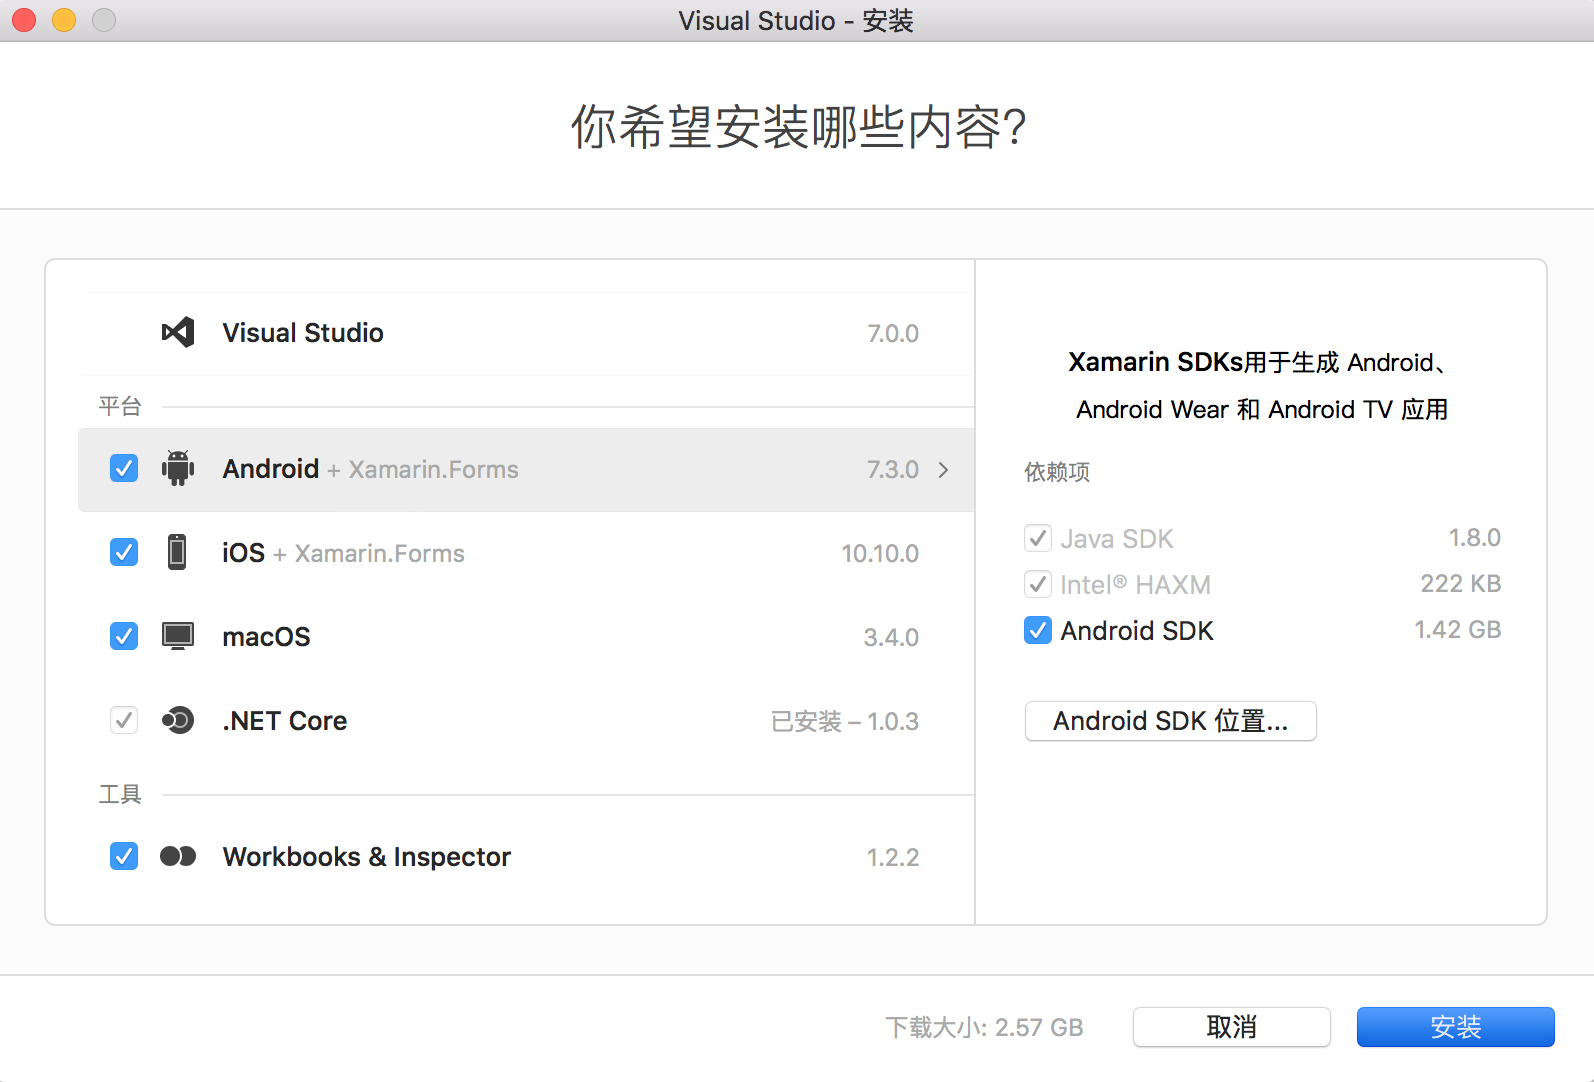1594x1082 pixels.
Task: Select the macOS row label
Action: pyautogui.click(x=266, y=637)
